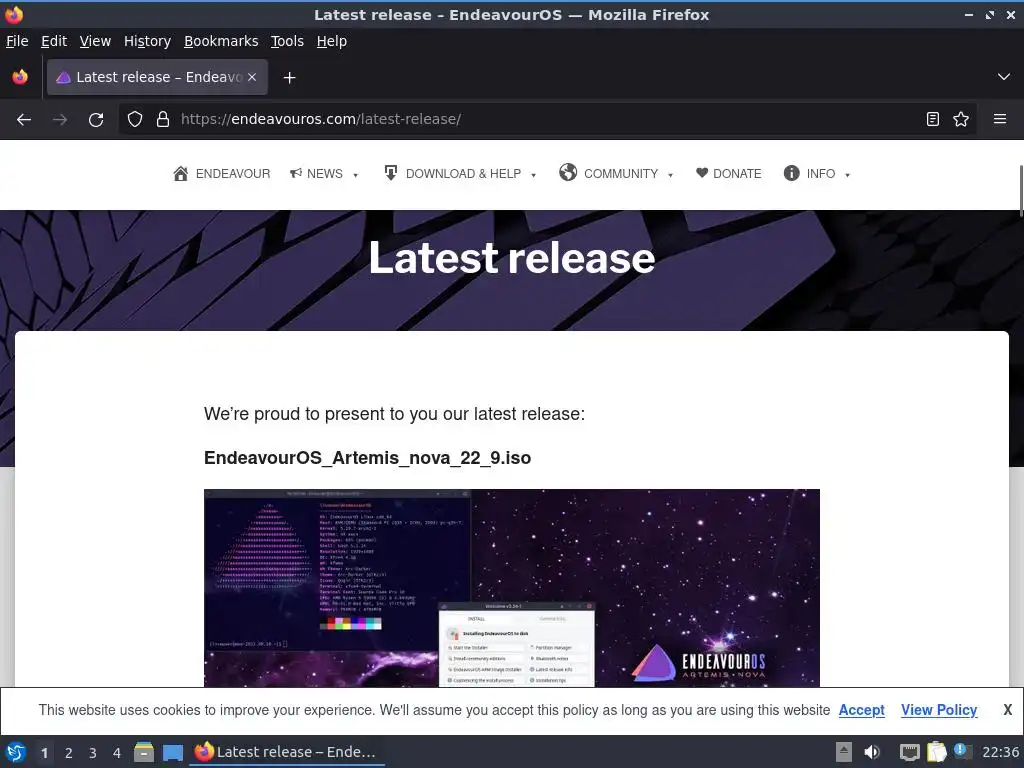The height and width of the screenshot is (768, 1024).
Task: Switch to virtual desktop 4
Action: coord(117,753)
